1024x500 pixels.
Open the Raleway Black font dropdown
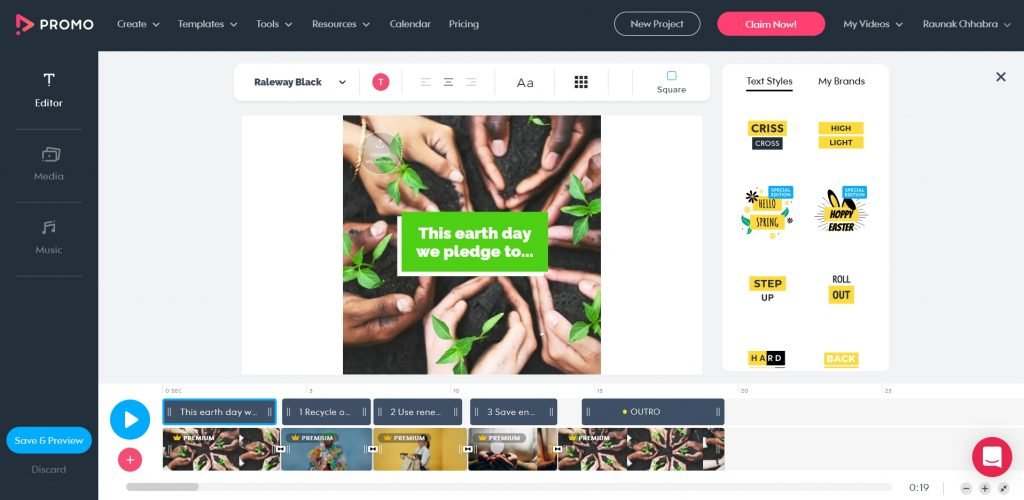(x=300, y=82)
